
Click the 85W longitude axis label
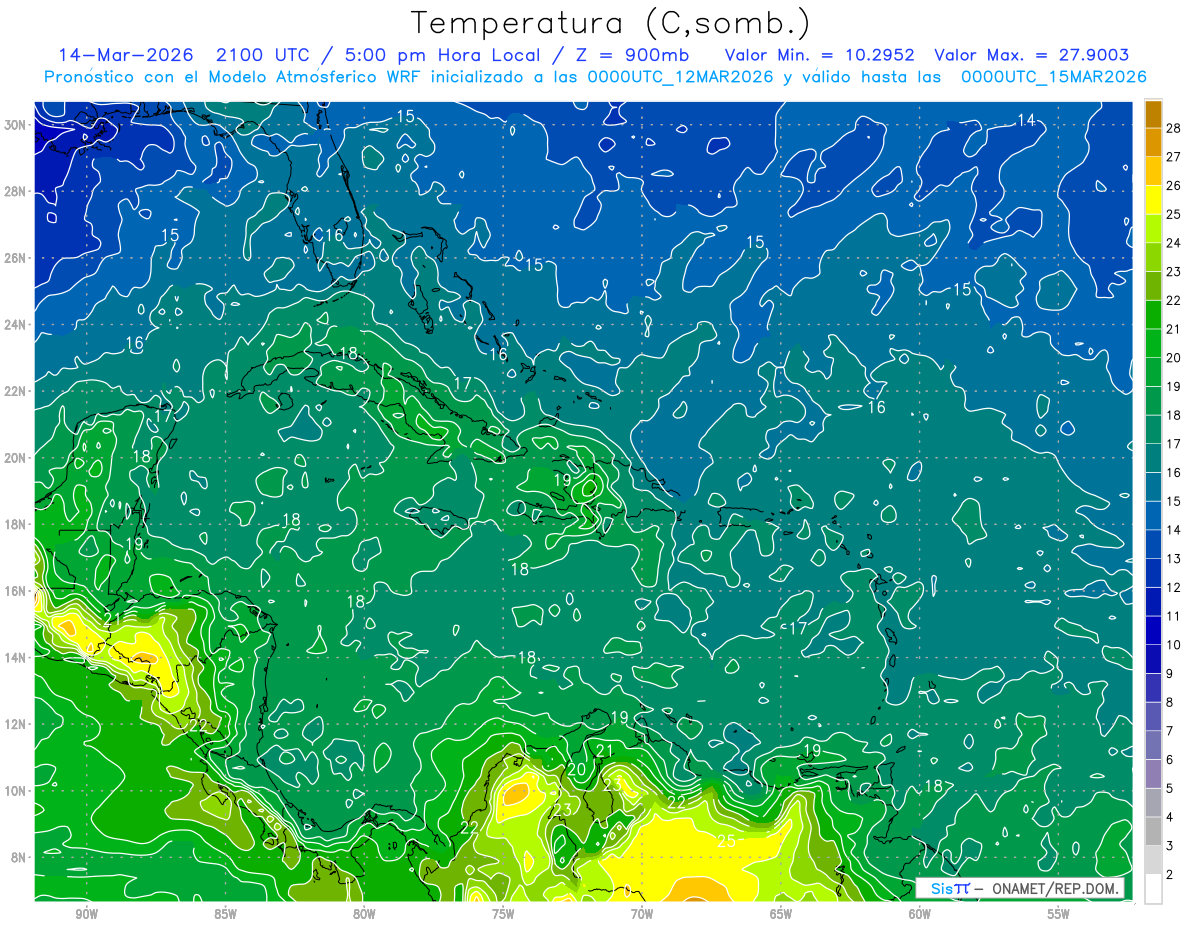pyautogui.click(x=225, y=913)
